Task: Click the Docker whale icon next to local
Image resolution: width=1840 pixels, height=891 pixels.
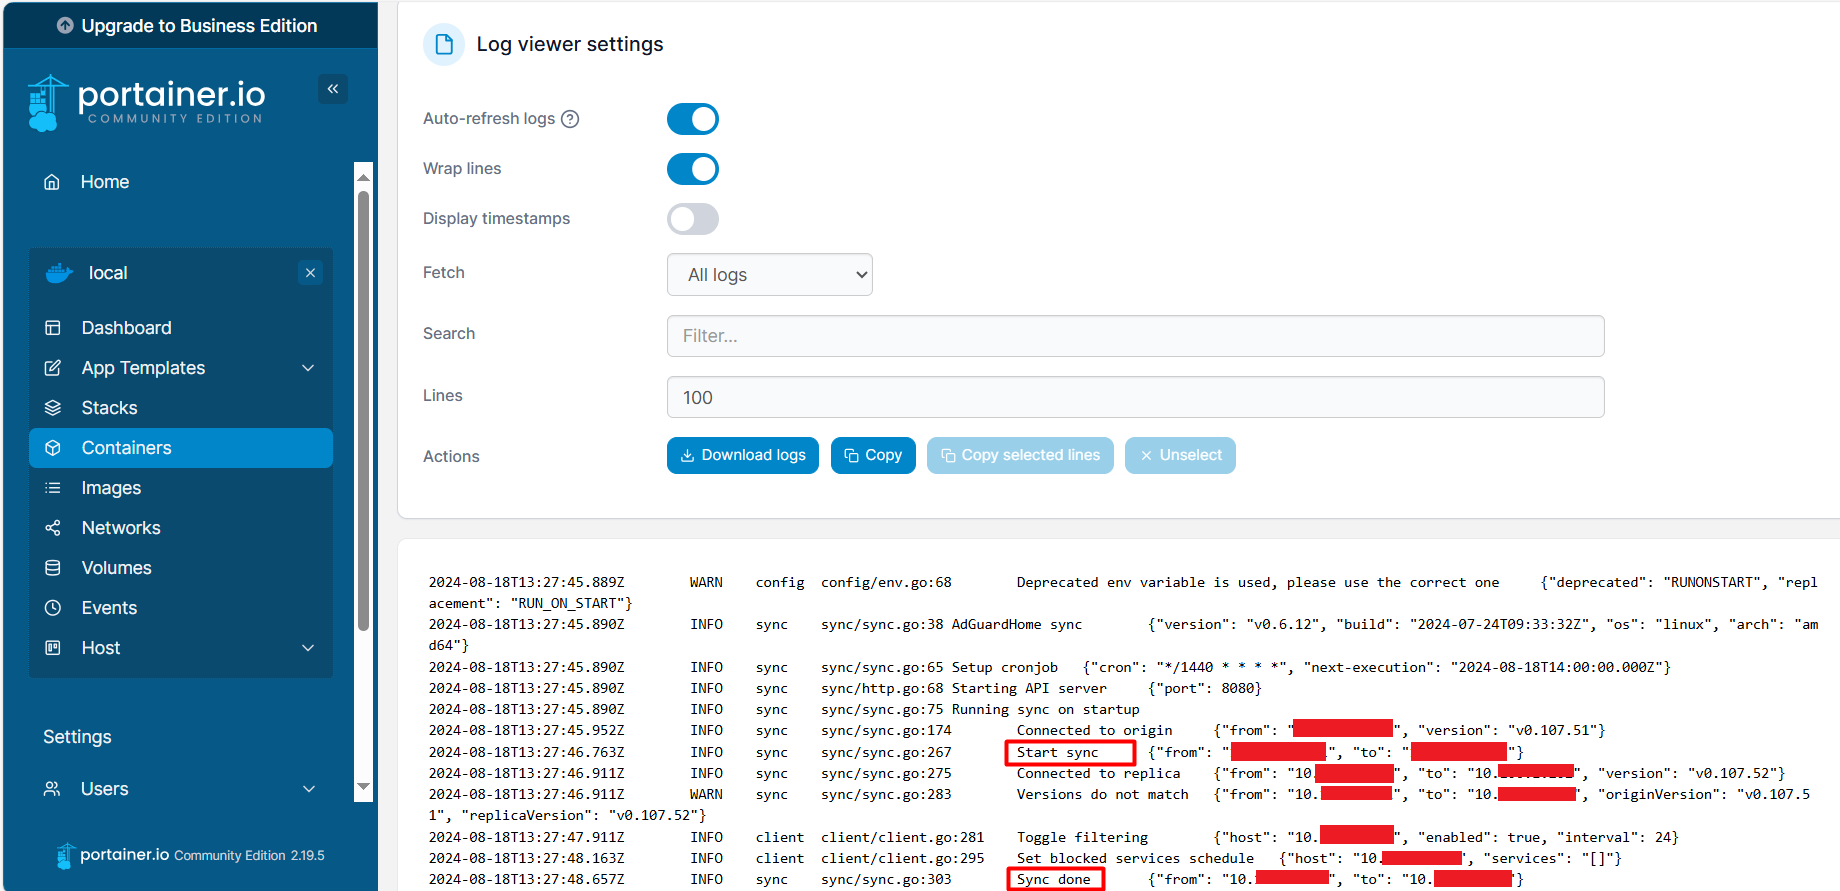Action: pyautogui.click(x=60, y=273)
